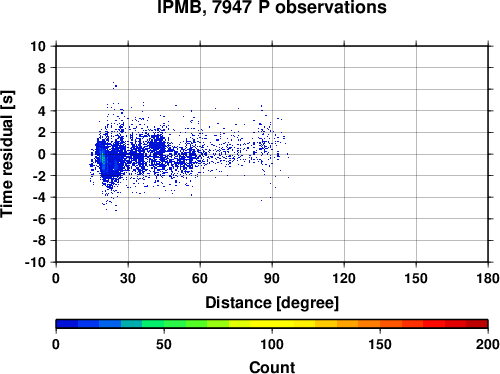
Task: Click the dense green-cyan data cluster near 20 degrees
Action: pos(103,159)
